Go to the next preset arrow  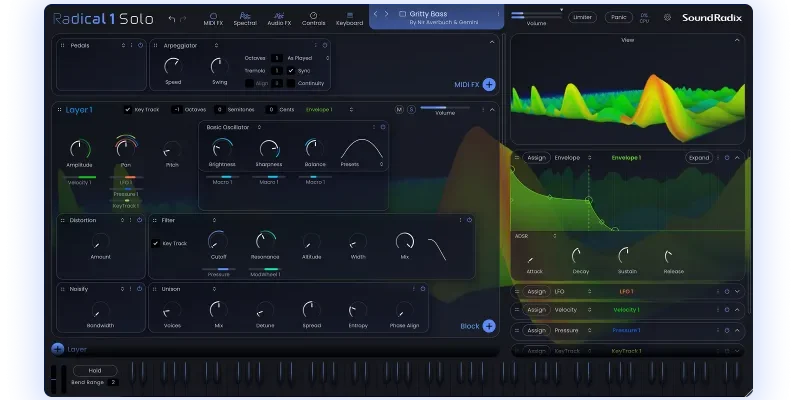point(387,14)
